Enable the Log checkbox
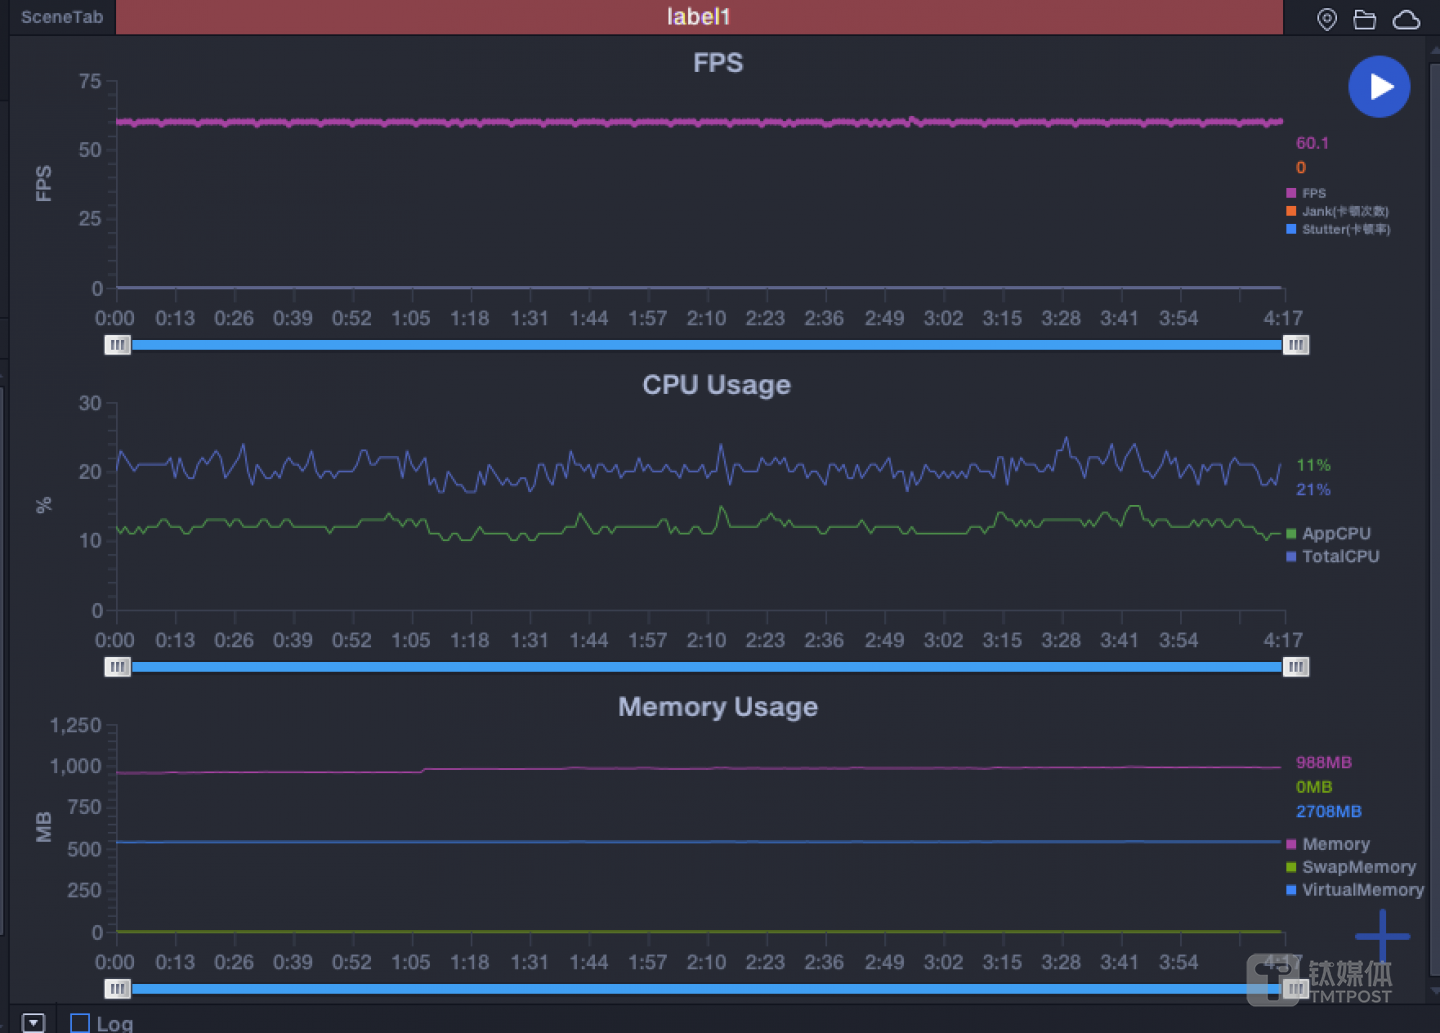 [80, 1022]
